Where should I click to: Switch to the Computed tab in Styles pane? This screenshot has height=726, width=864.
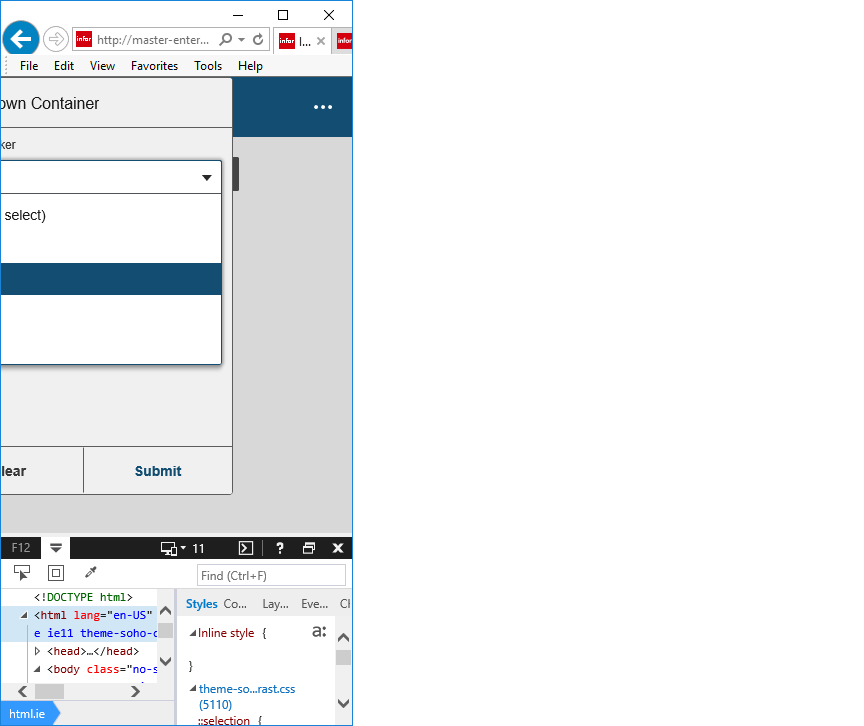pos(235,604)
